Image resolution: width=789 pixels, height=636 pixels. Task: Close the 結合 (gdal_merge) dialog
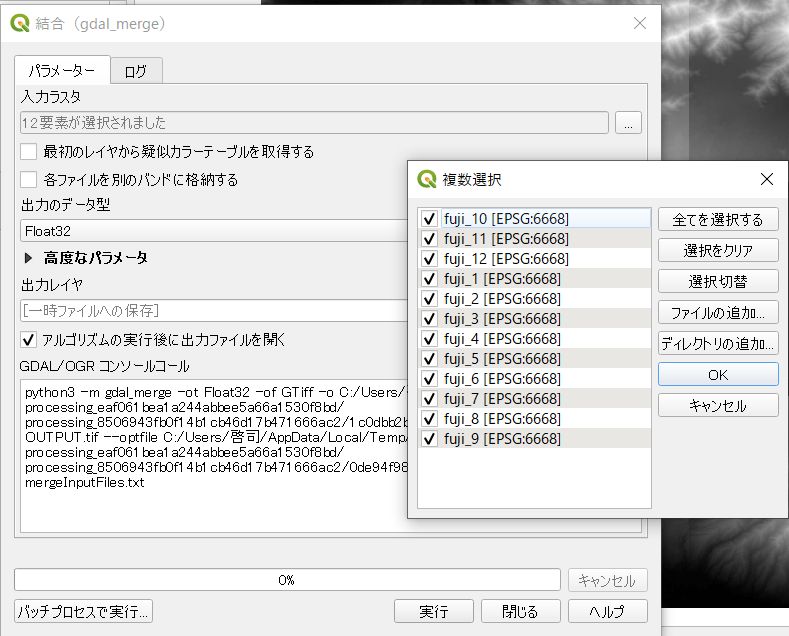click(640, 23)
